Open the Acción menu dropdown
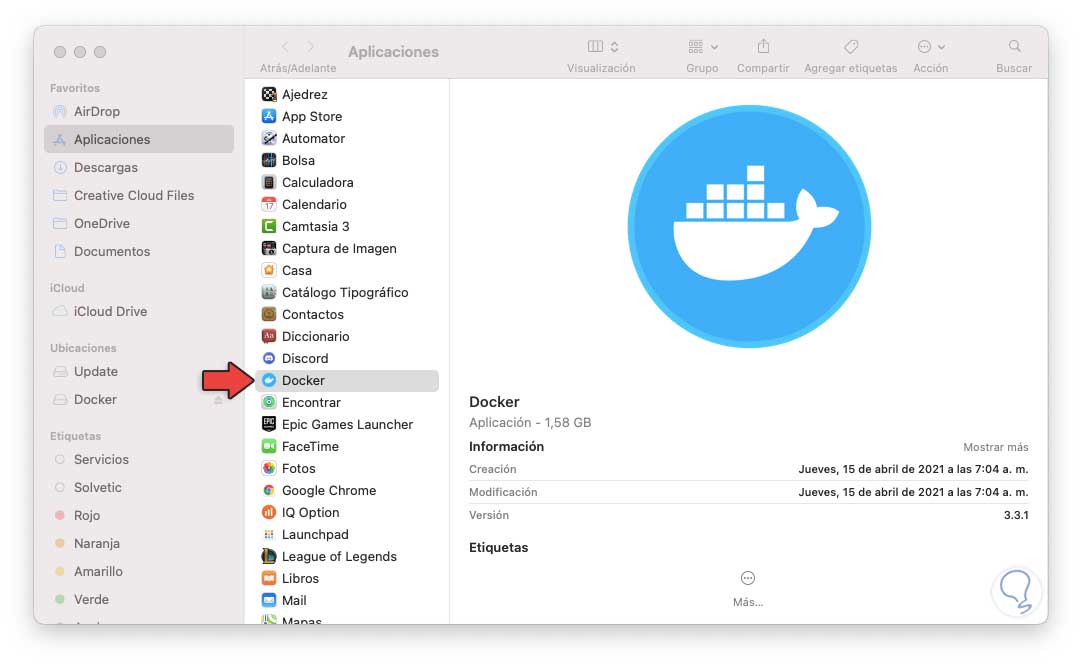This screenshot has width=1082, height=666. (x=931, y=46)
